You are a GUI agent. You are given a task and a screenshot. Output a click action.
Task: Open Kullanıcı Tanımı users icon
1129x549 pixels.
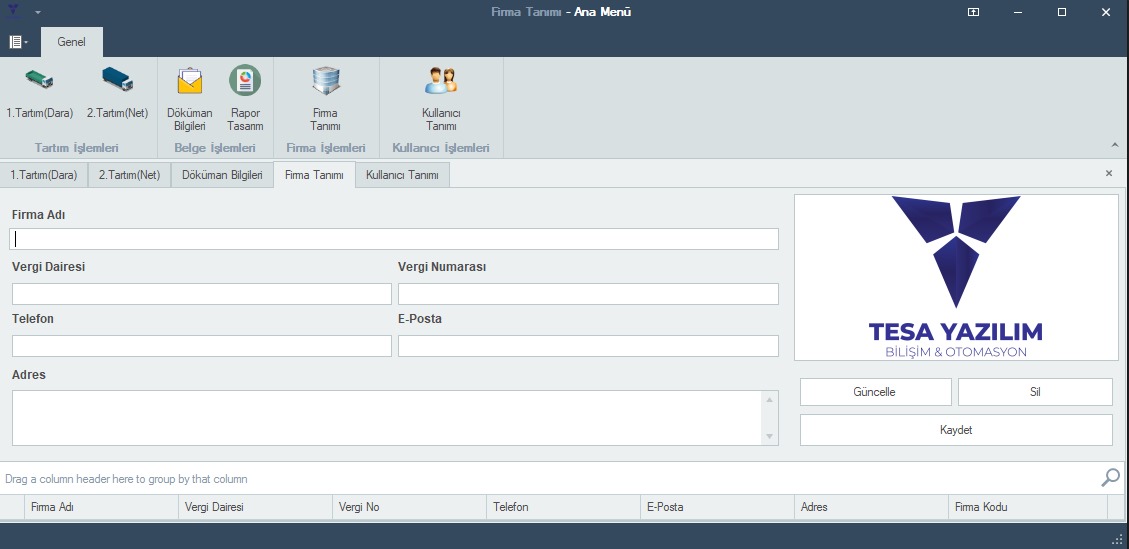[x=441, y=81]
